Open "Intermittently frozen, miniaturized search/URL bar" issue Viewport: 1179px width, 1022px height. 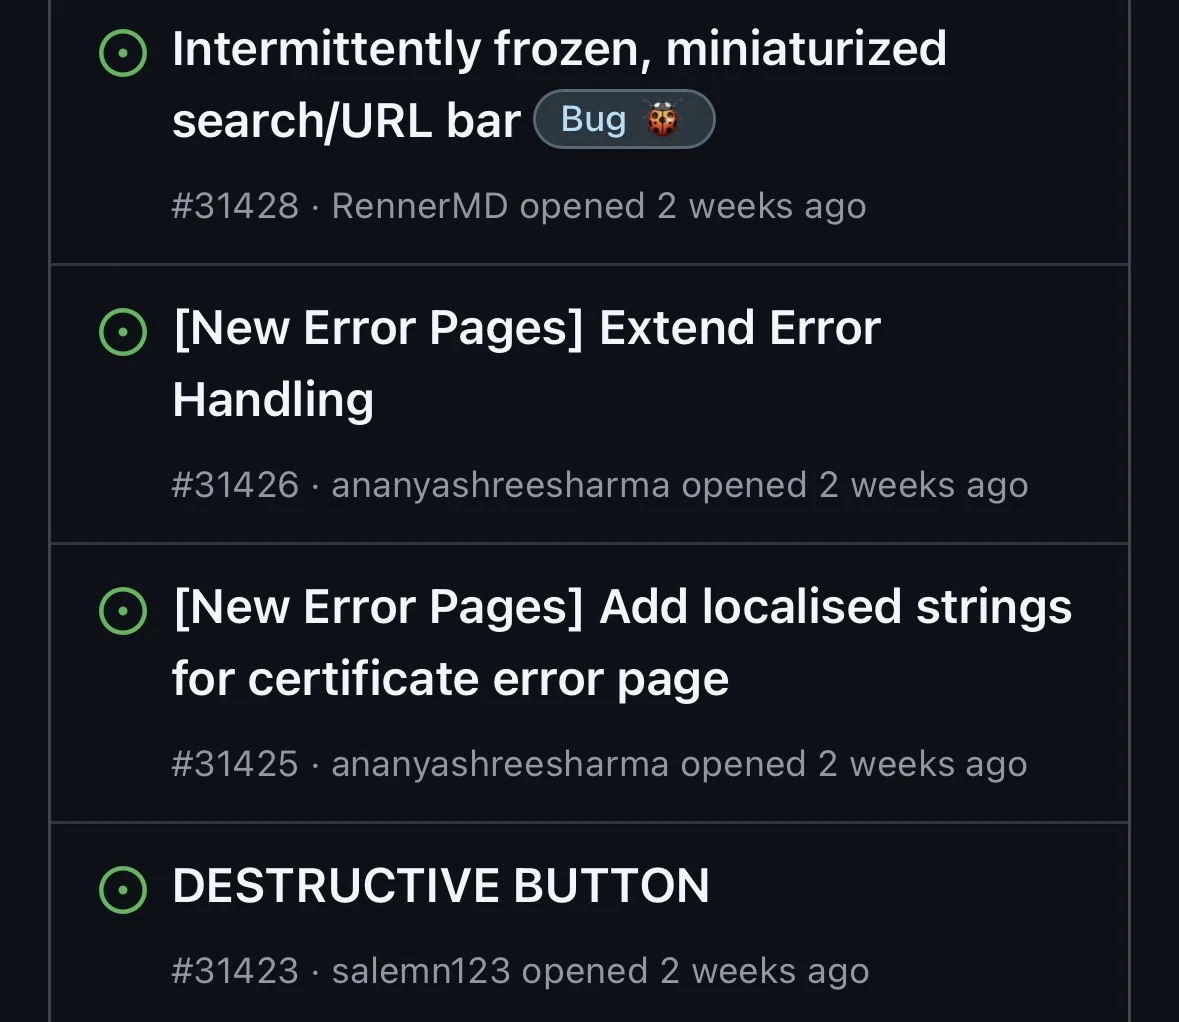point(558,50)
